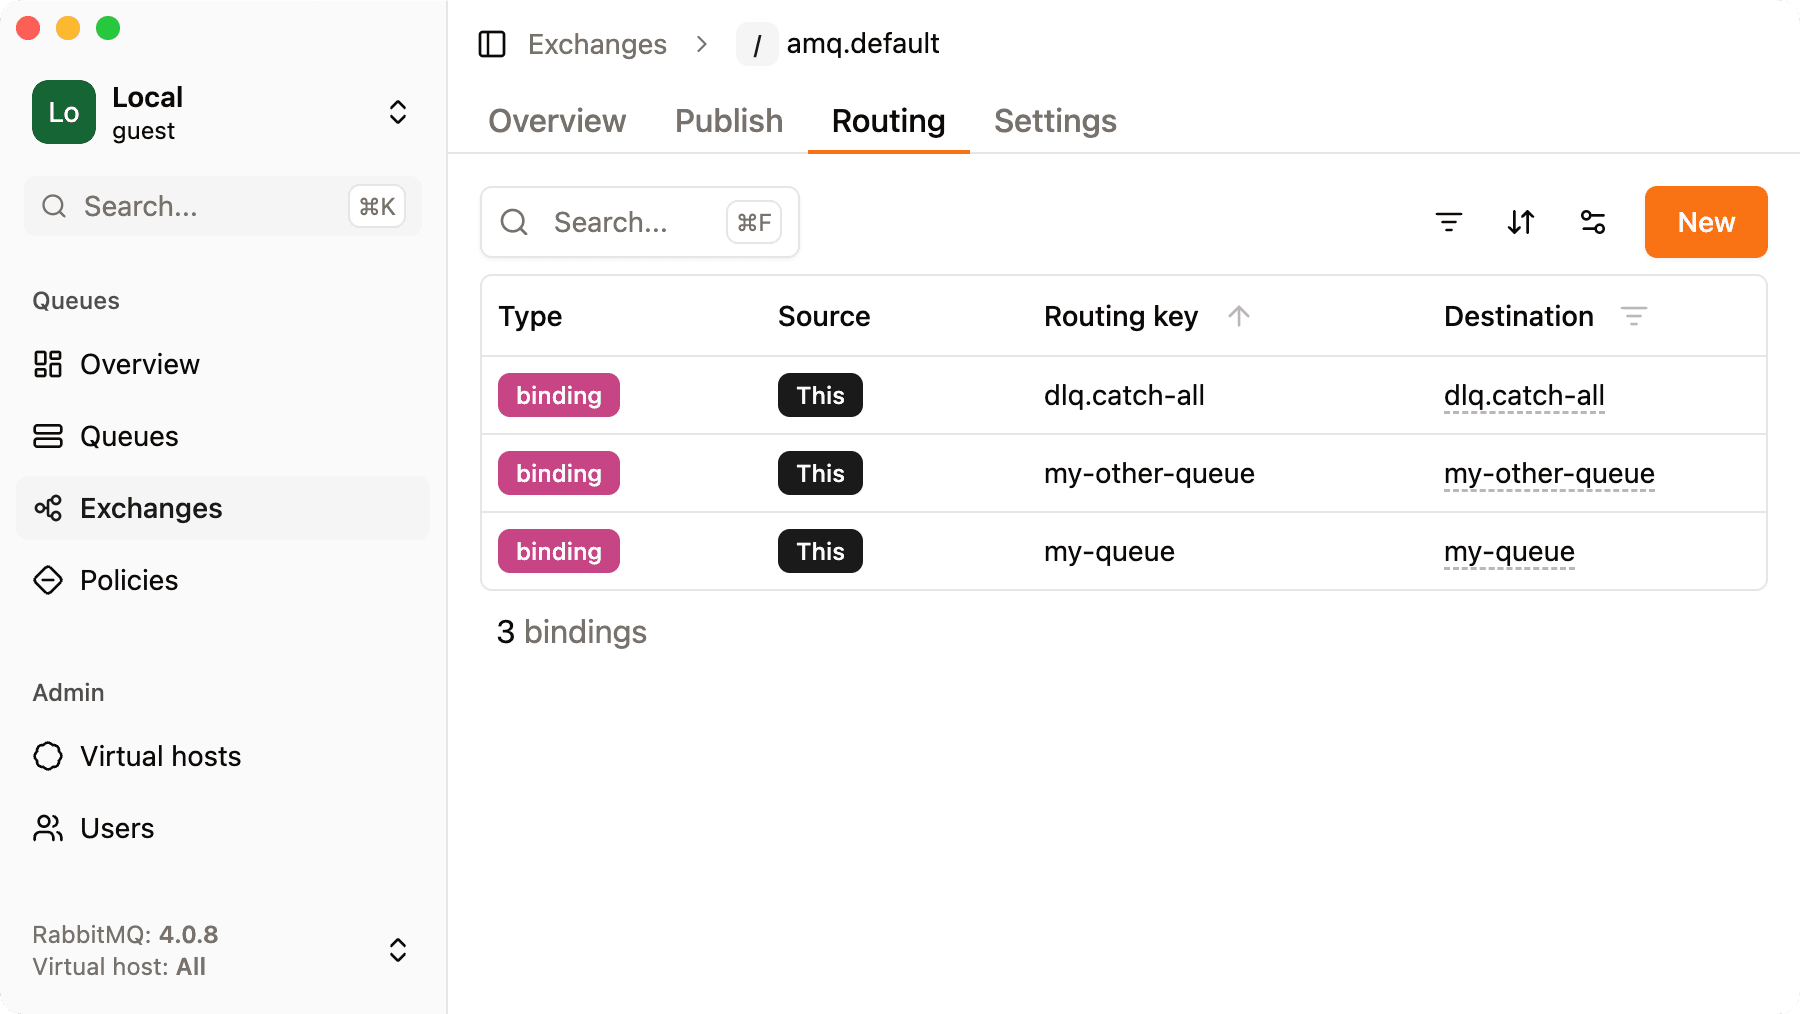The image size is (1800, 1014).
Task: Switch to the Publish tab
Action: [x=728, y=121]
